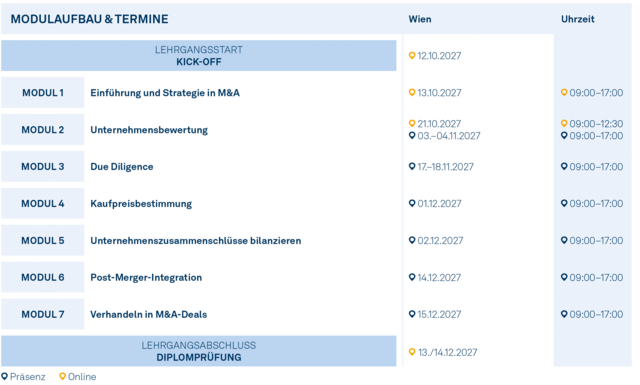Click the date text 21.10.2027
640x385 pixels.
click(439, 124)
